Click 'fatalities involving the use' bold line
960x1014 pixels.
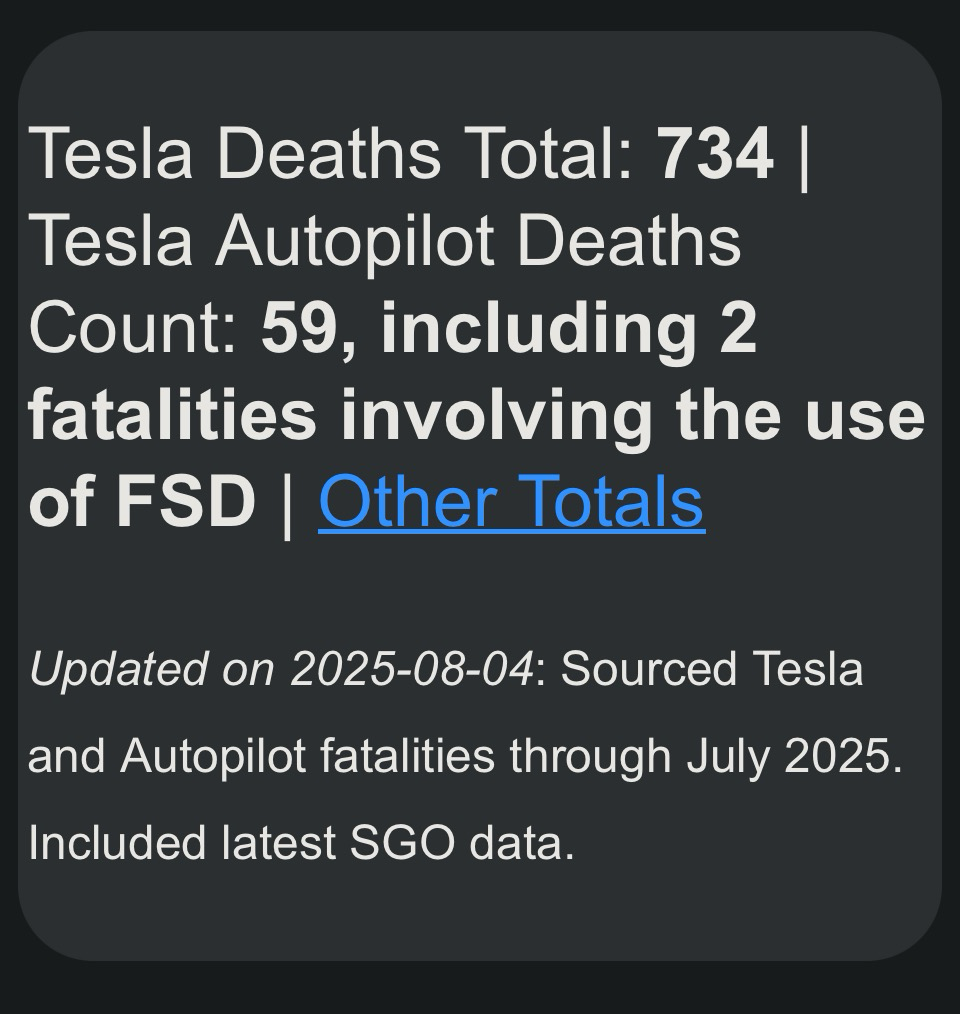coord(477,415)
